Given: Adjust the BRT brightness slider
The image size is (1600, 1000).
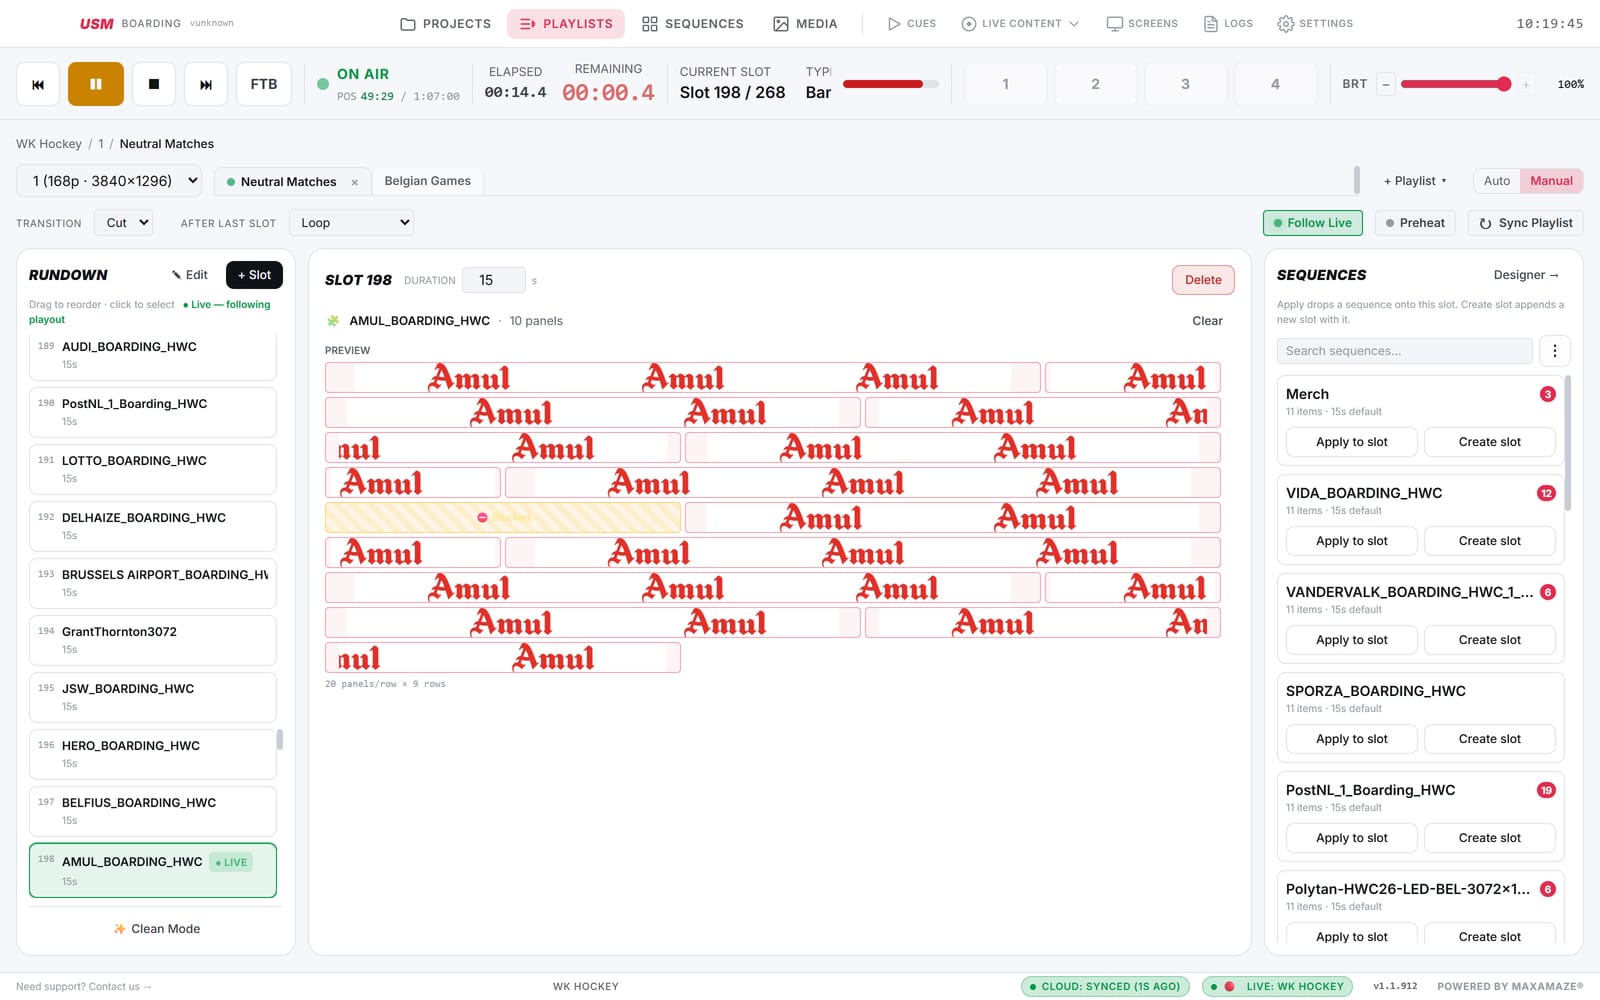Looking at the screenshot, I should (x=1456, y=84).
